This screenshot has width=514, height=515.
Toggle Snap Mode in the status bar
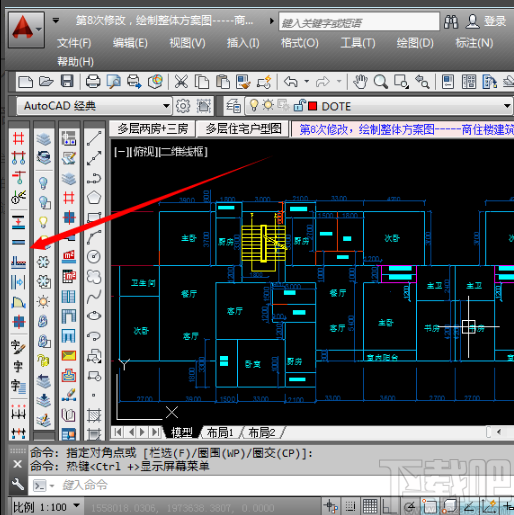[350, 506]
